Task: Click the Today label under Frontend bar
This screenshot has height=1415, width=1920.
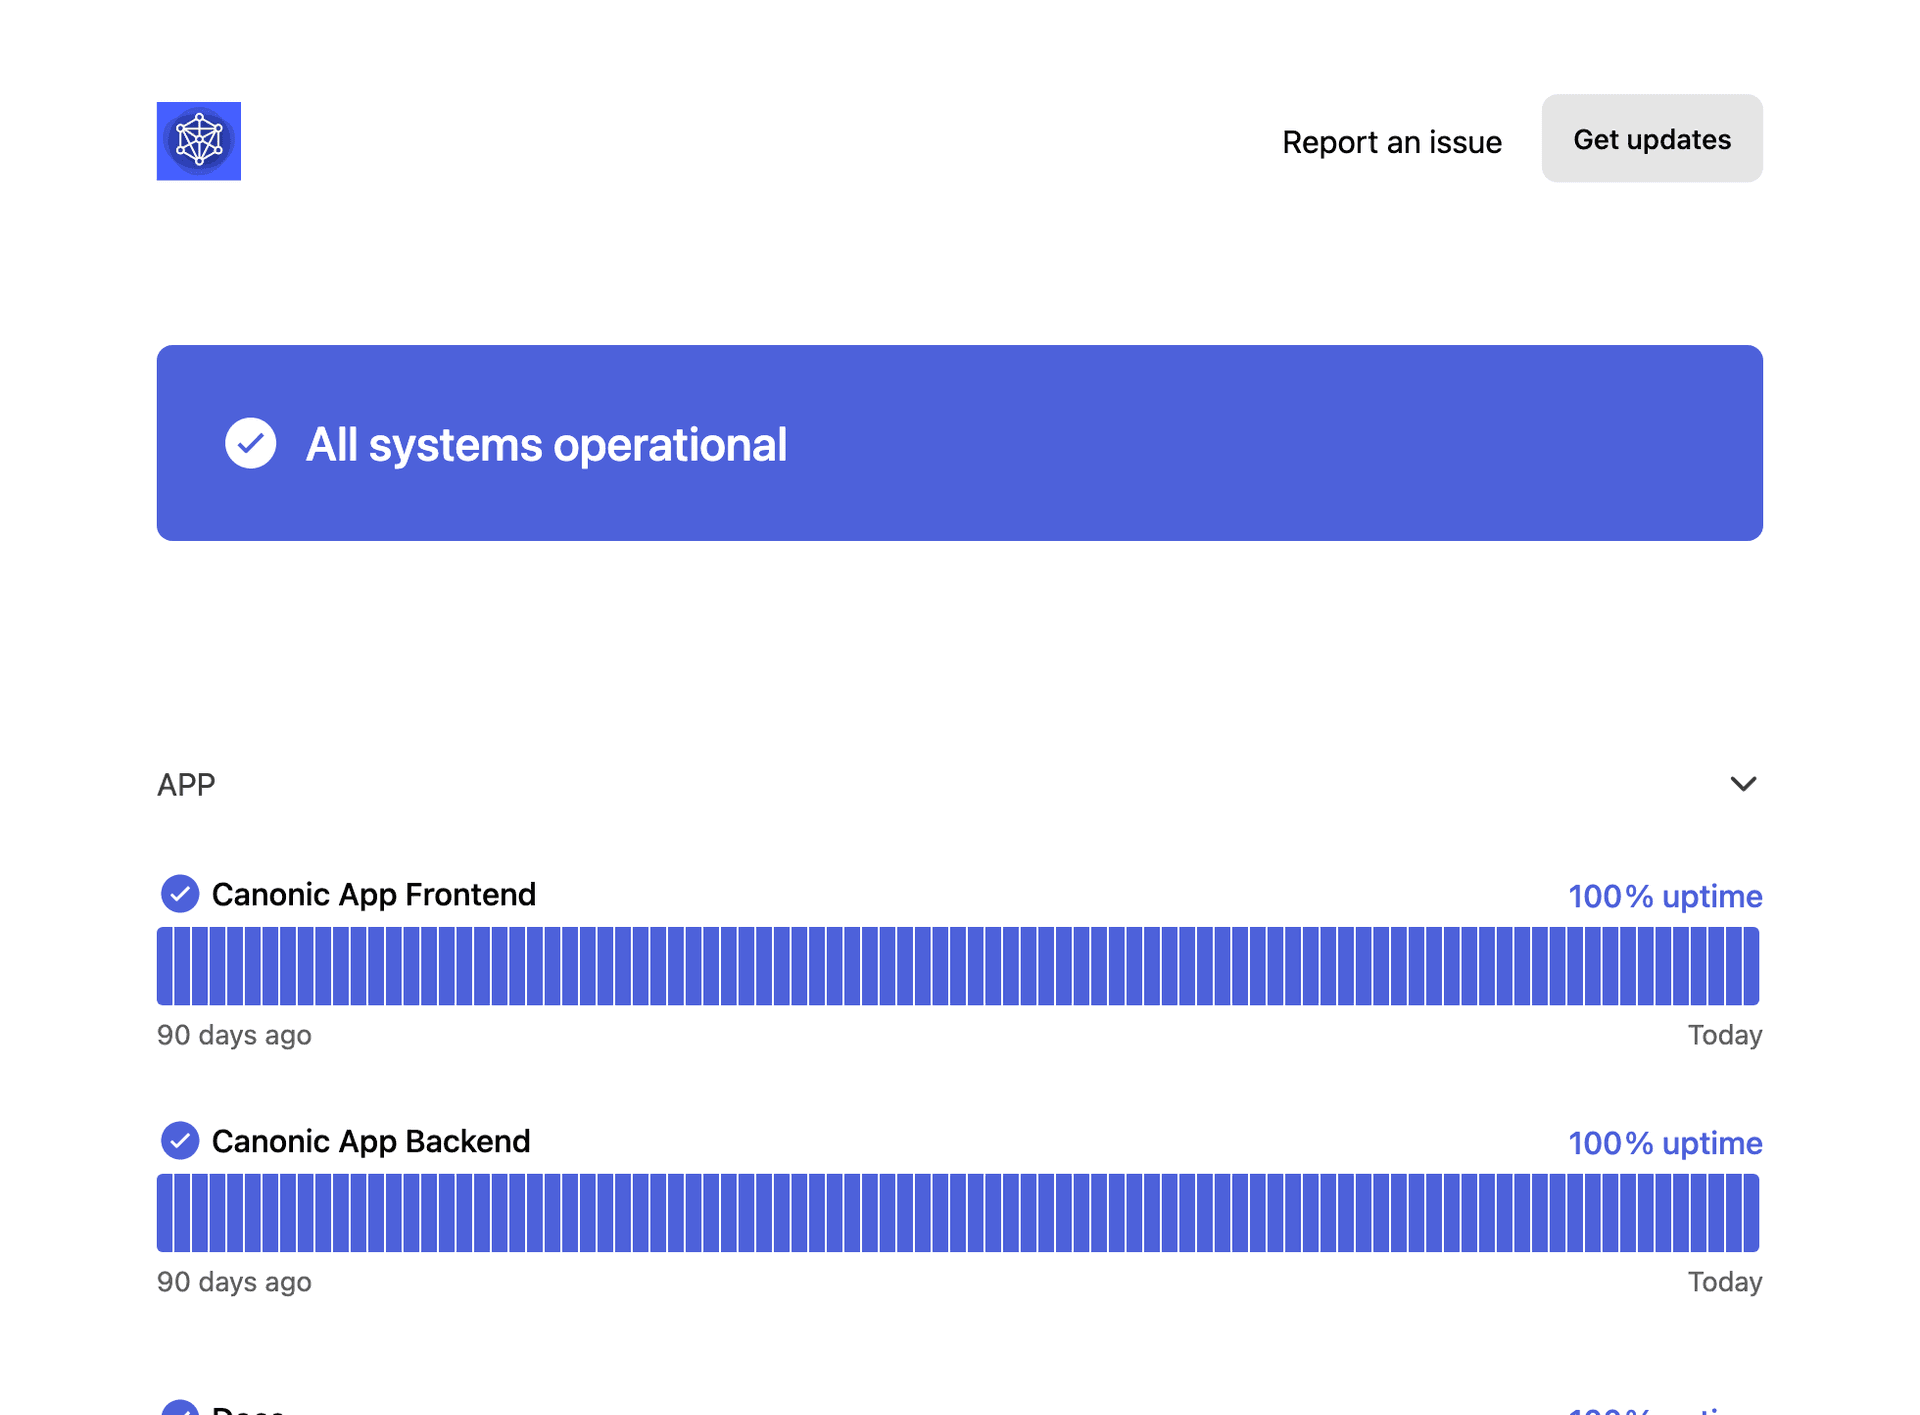Action: (1725, 1035)
